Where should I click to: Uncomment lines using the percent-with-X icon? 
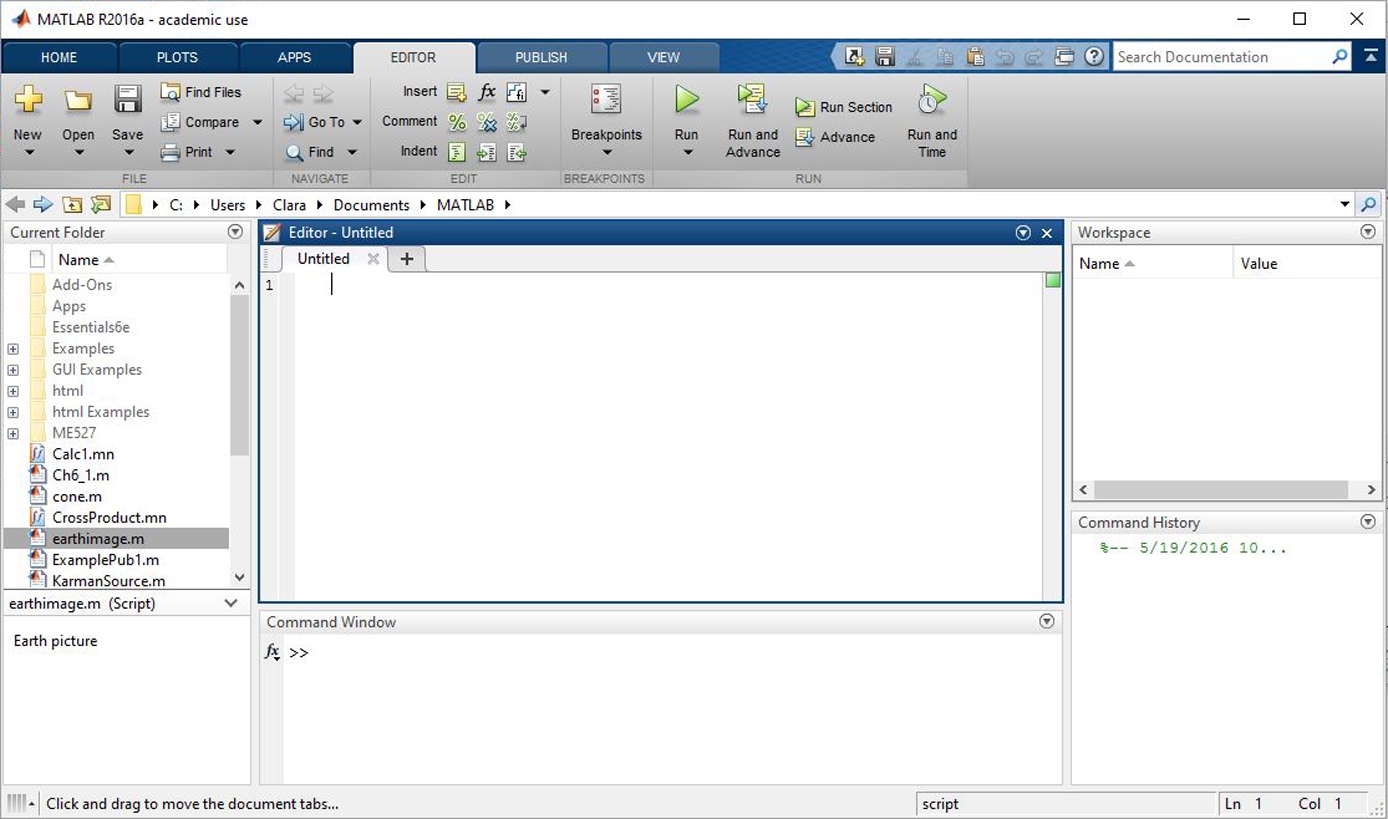coord(487,123)
